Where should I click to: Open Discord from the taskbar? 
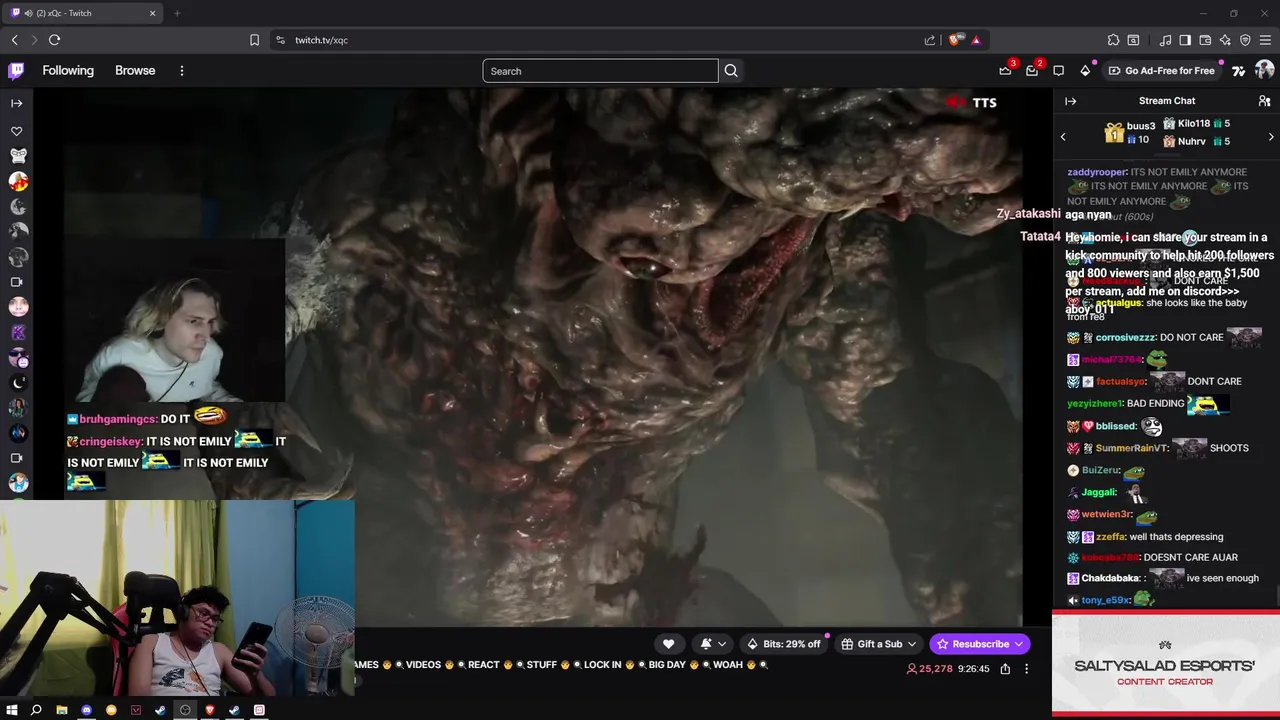pos(86,710)
